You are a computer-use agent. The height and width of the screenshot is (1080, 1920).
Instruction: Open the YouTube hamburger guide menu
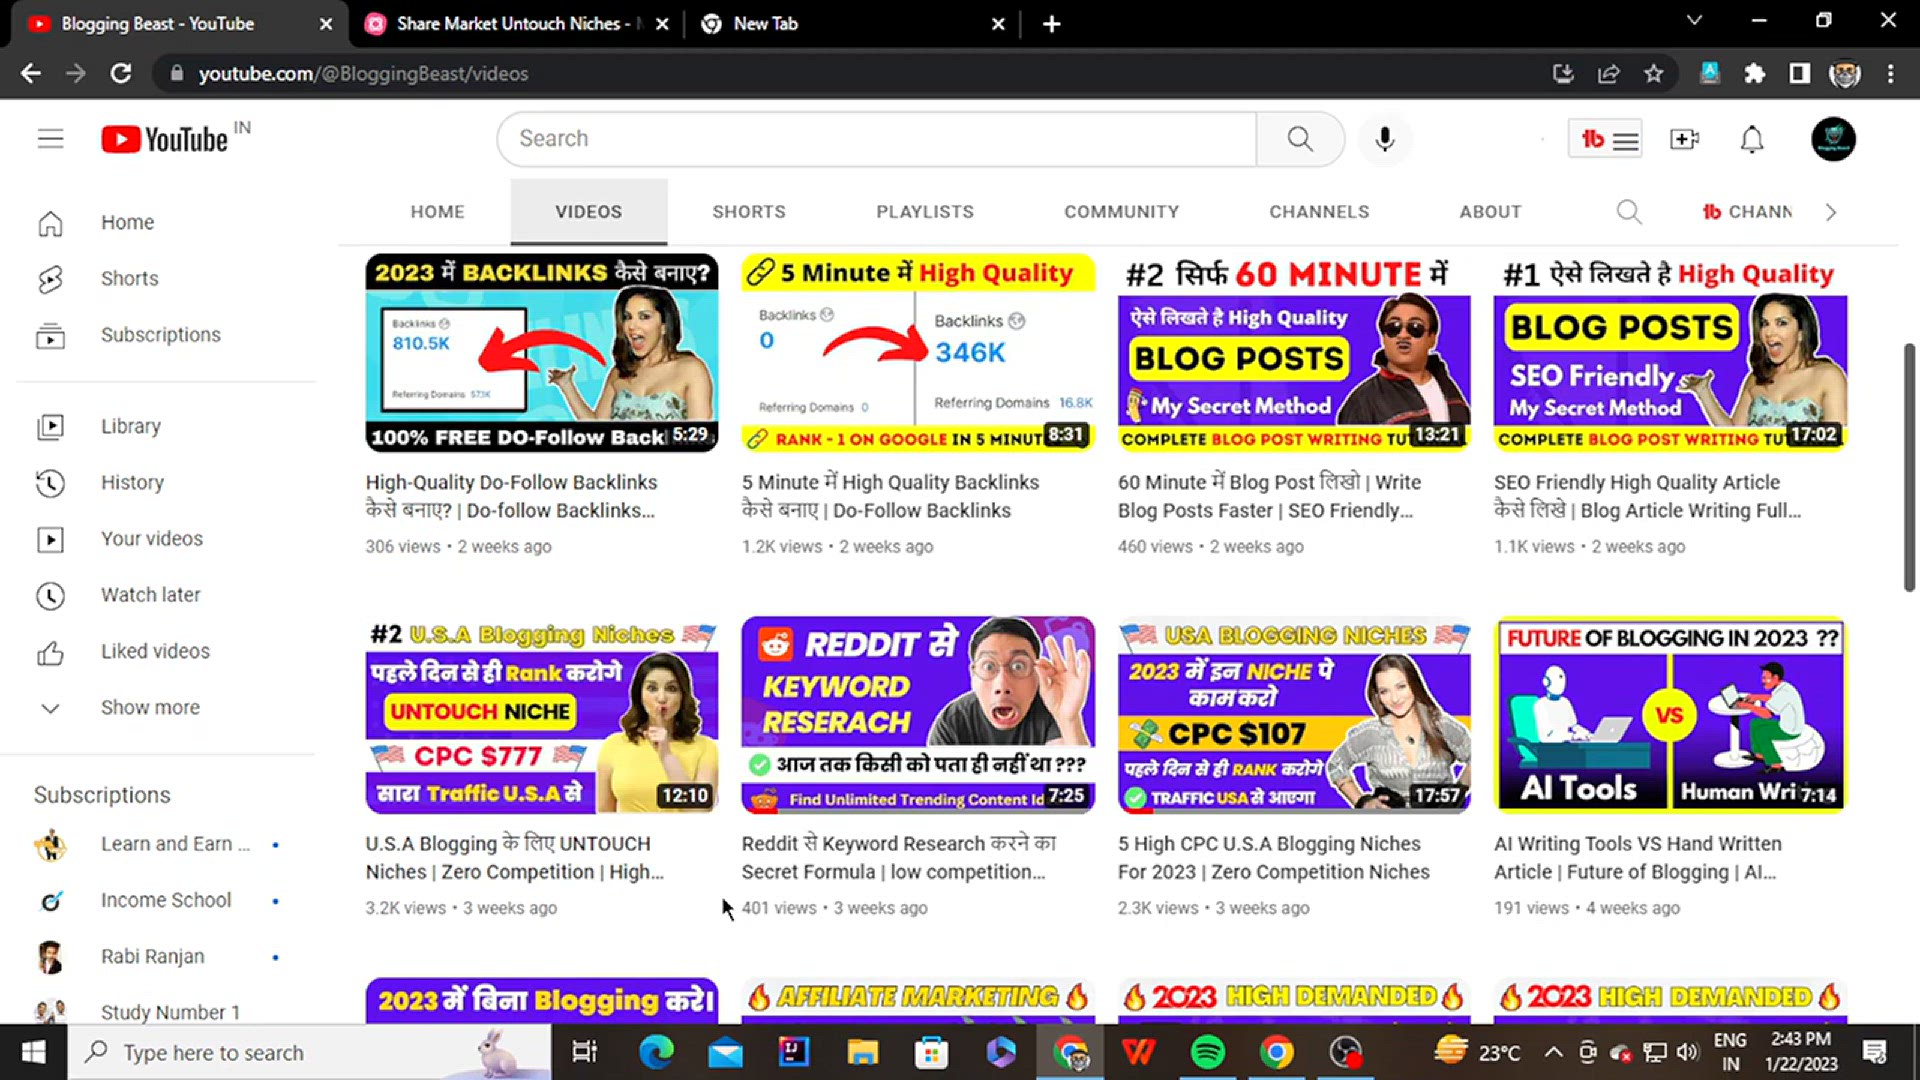click(50, 139)
